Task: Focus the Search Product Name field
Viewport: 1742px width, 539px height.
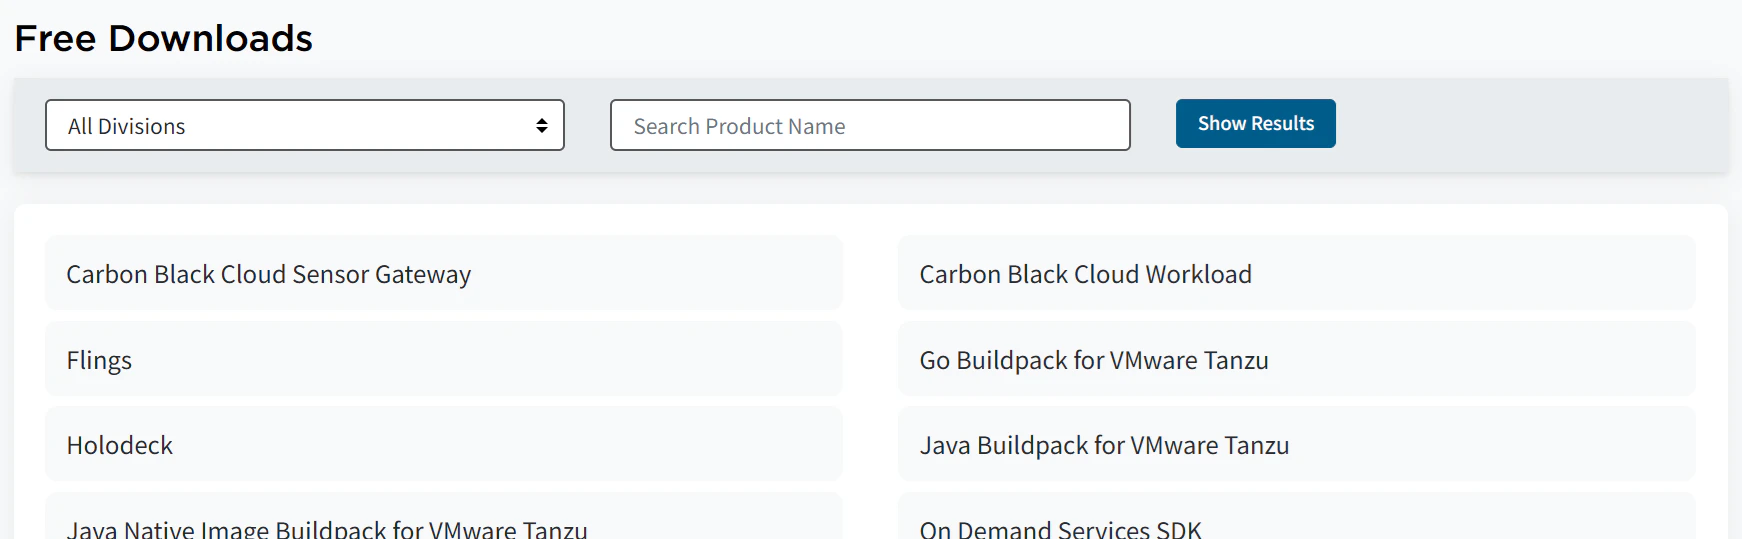Action: click(x=870, y=125)
